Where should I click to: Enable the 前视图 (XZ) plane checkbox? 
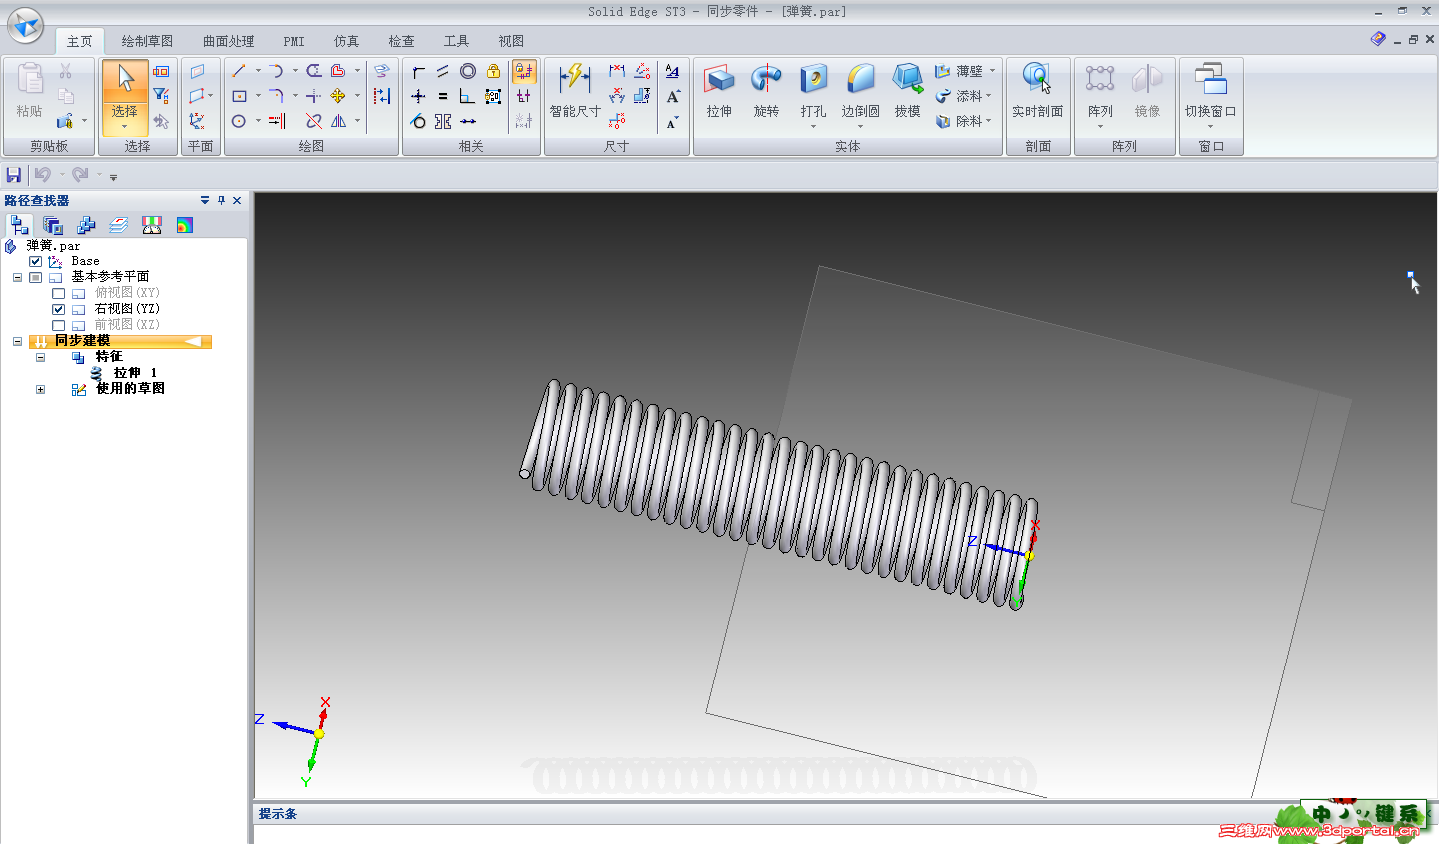[x=58, y=325]
